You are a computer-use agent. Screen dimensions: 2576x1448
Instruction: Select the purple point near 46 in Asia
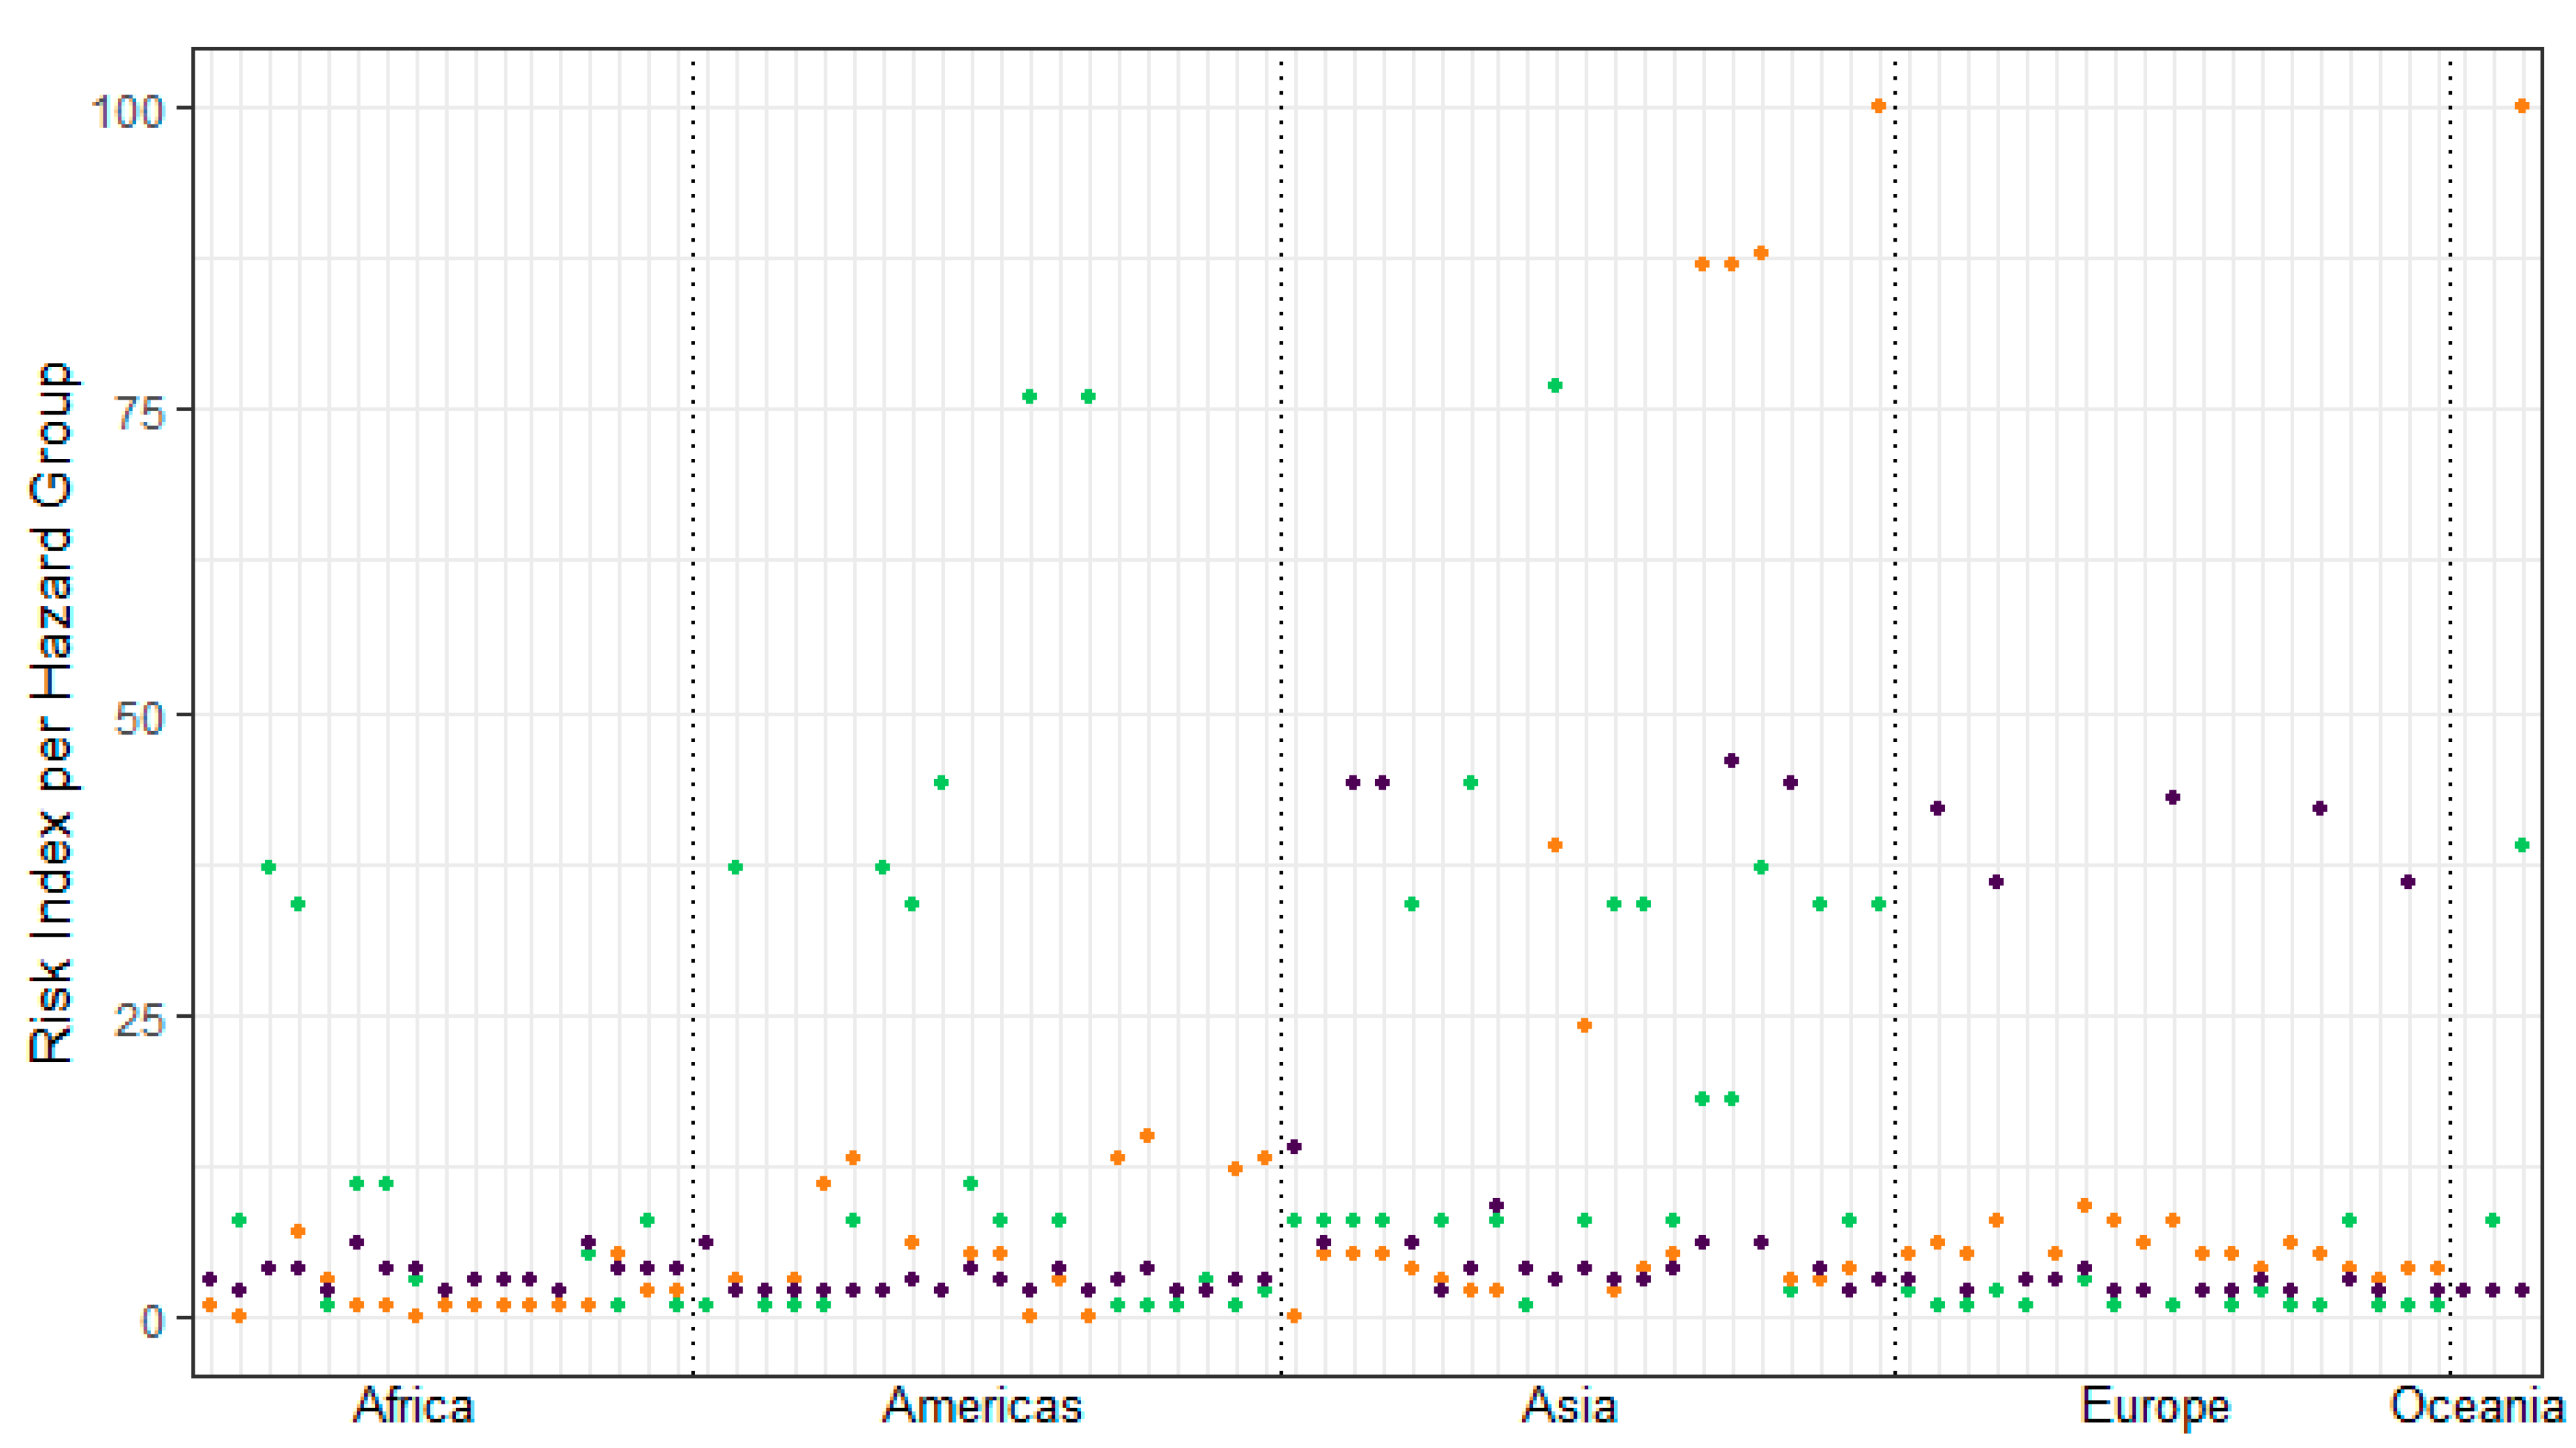coord(1732,760)
